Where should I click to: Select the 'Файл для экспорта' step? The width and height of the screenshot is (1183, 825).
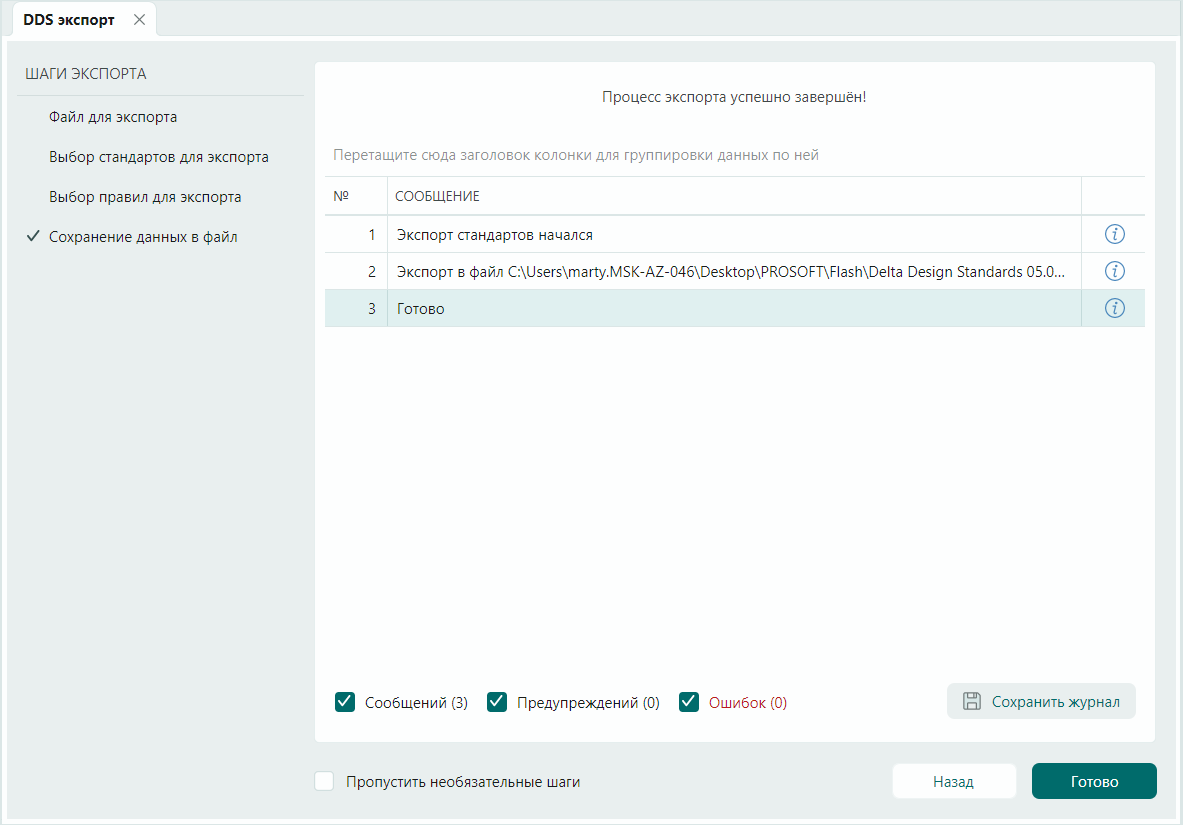pos(113,117)
